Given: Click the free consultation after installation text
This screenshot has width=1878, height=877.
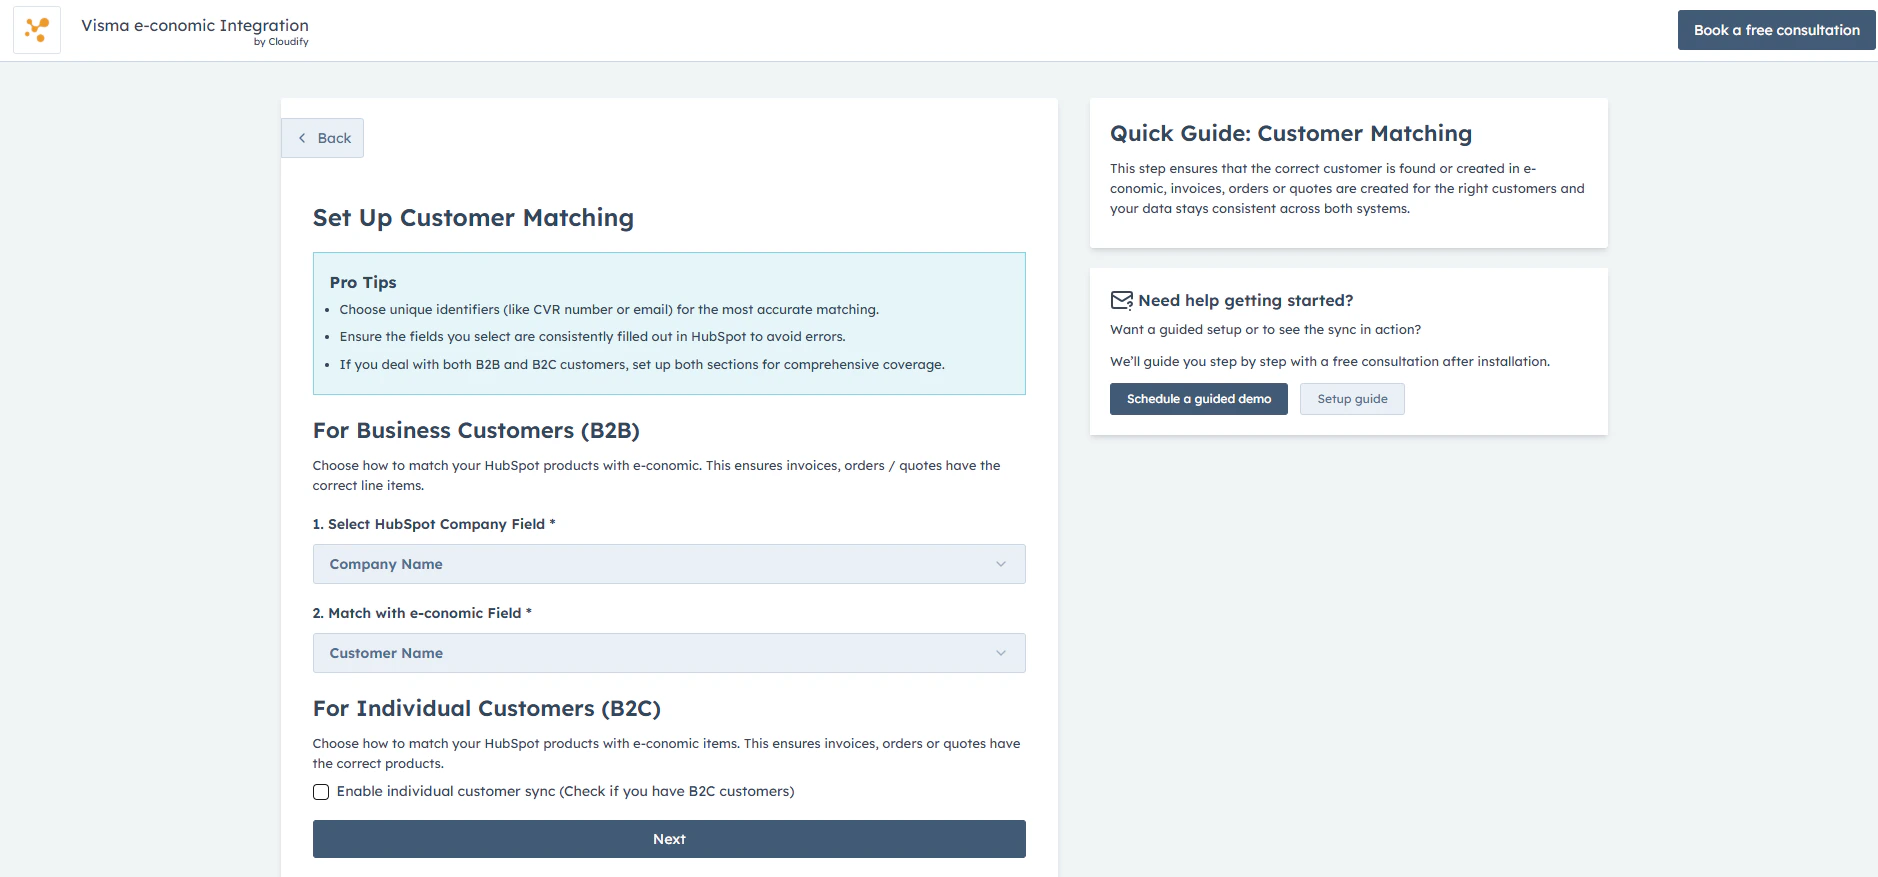Looking at the screenshot, I should tap(1330, 362).
